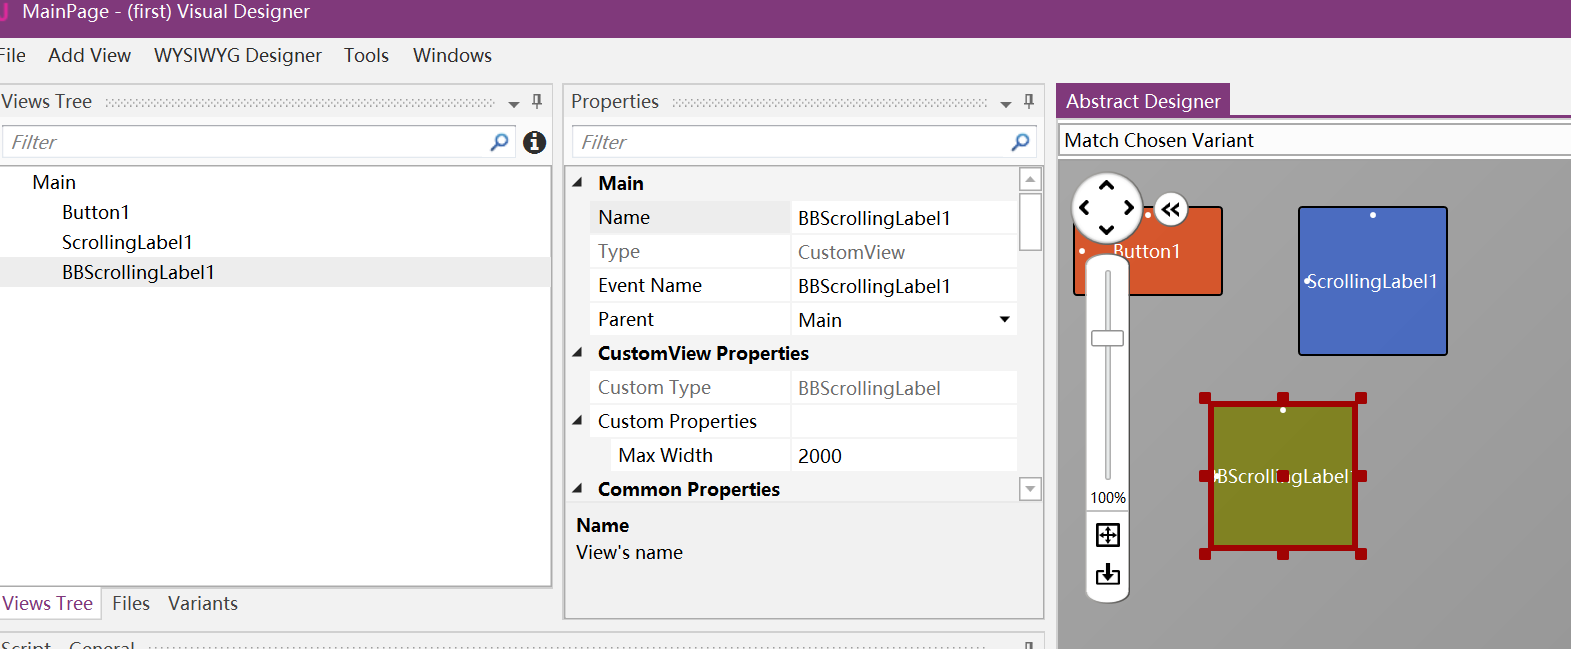Pan designer up with the top arrow
The height and width of the screenshot is (649, 1571).
(1106, 186)
